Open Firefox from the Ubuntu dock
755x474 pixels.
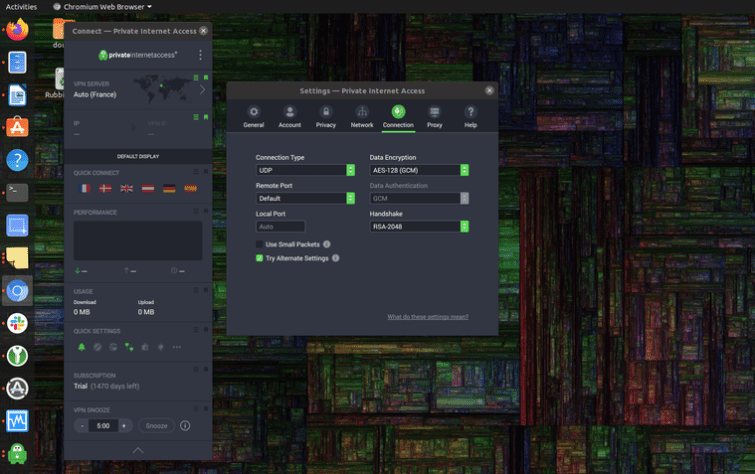click(17, 31)
